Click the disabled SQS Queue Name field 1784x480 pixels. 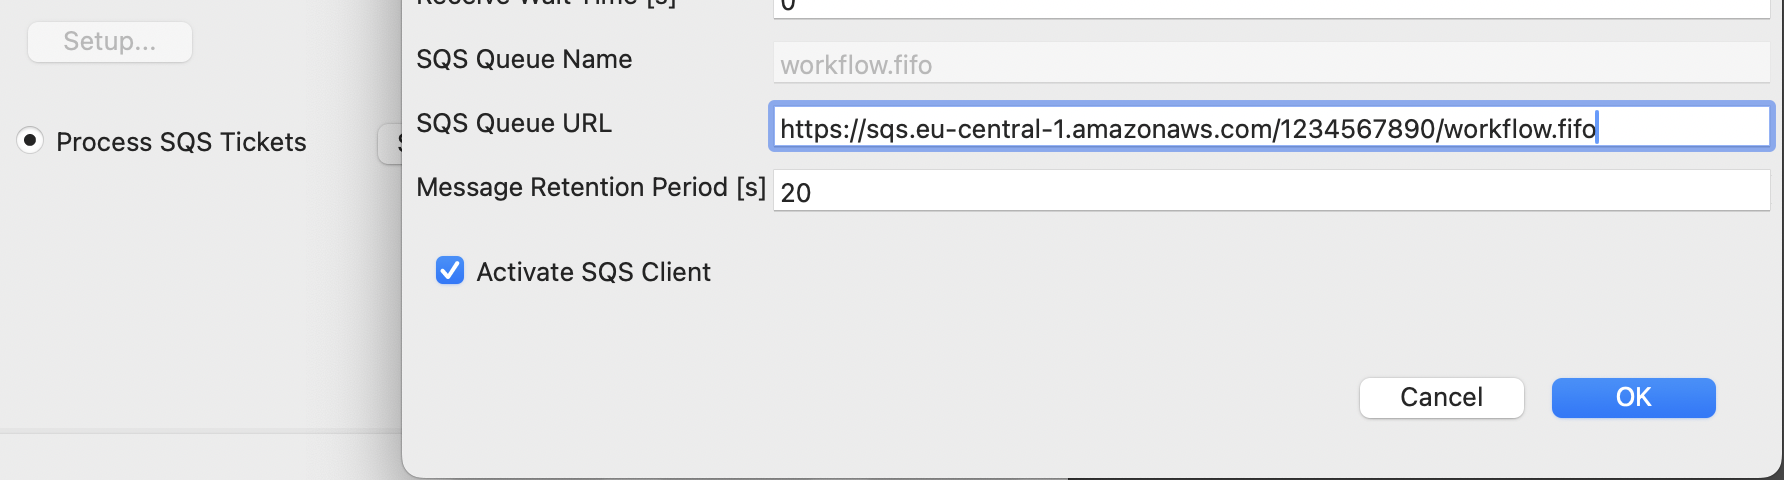[1270, 64]
